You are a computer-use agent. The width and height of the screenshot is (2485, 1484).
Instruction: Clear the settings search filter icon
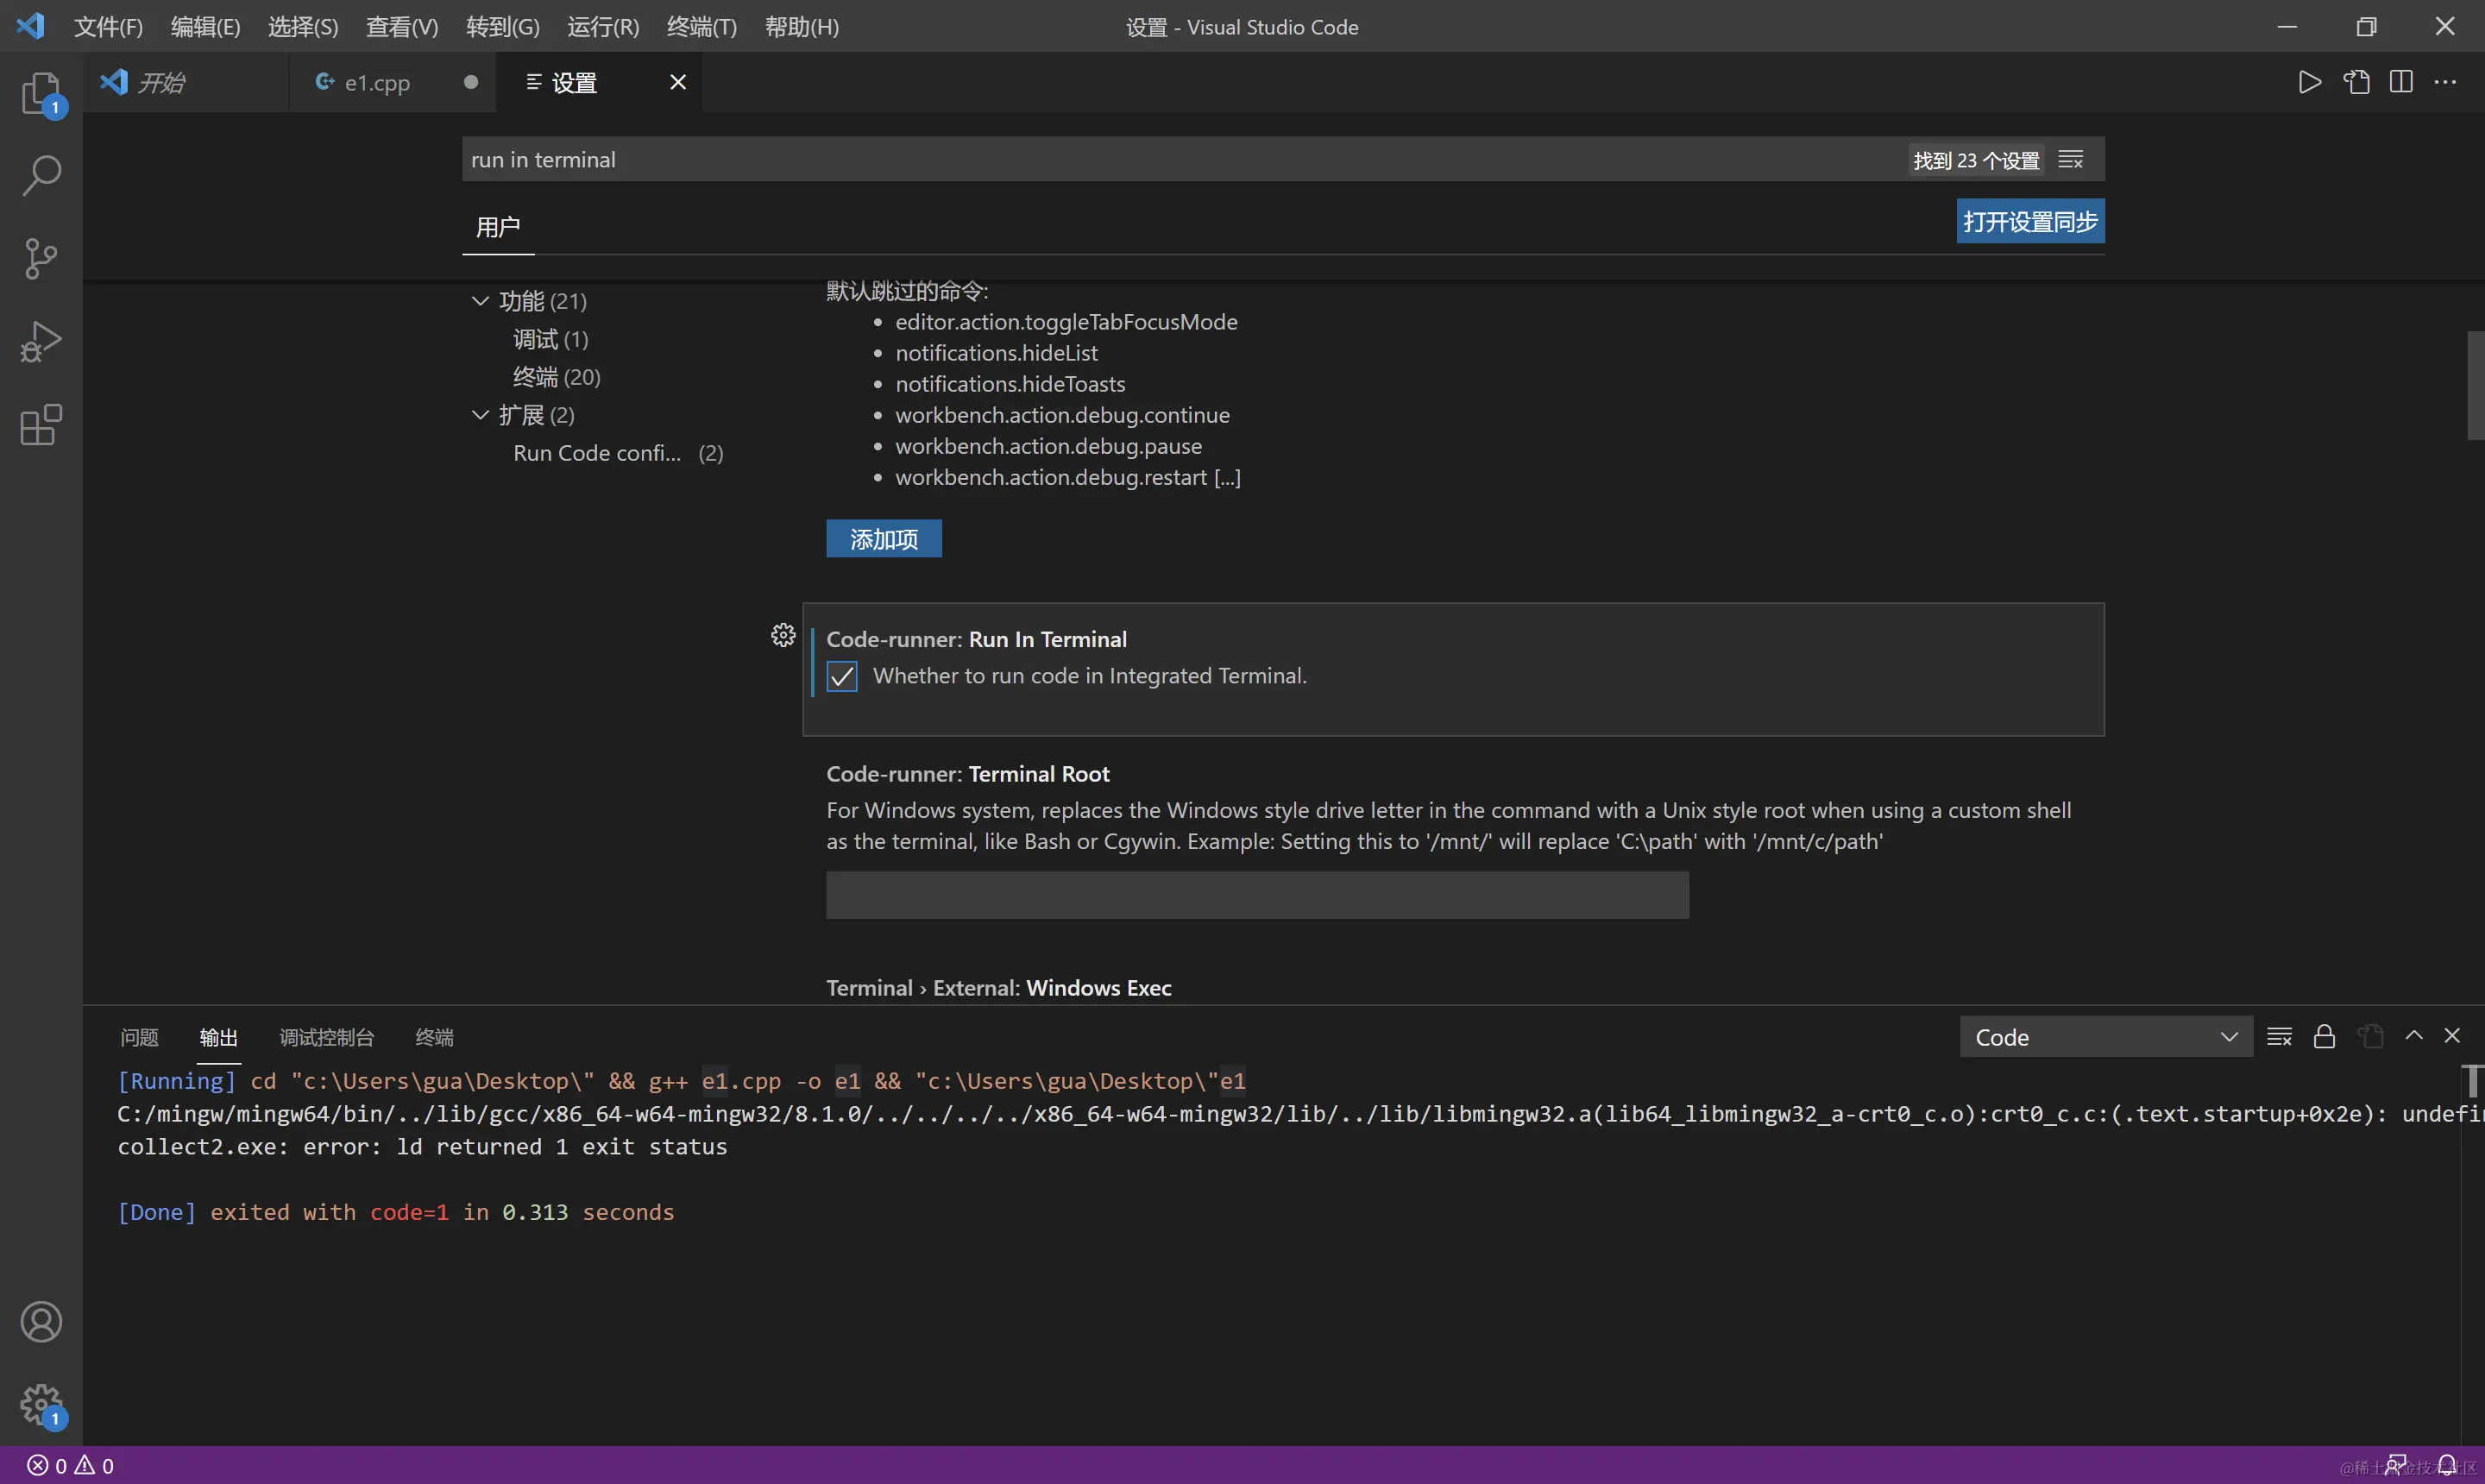[x=2071, y=160]
